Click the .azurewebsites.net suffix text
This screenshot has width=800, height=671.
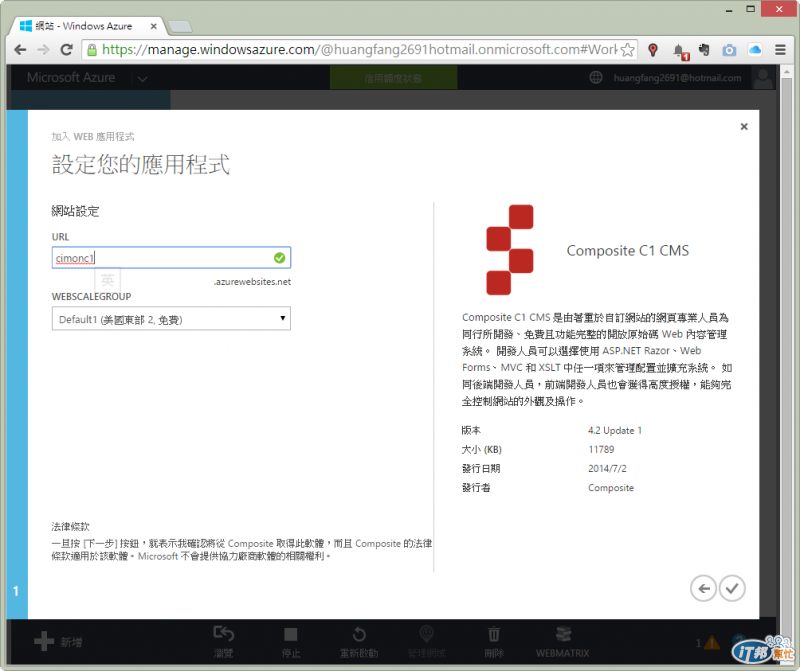252,282
